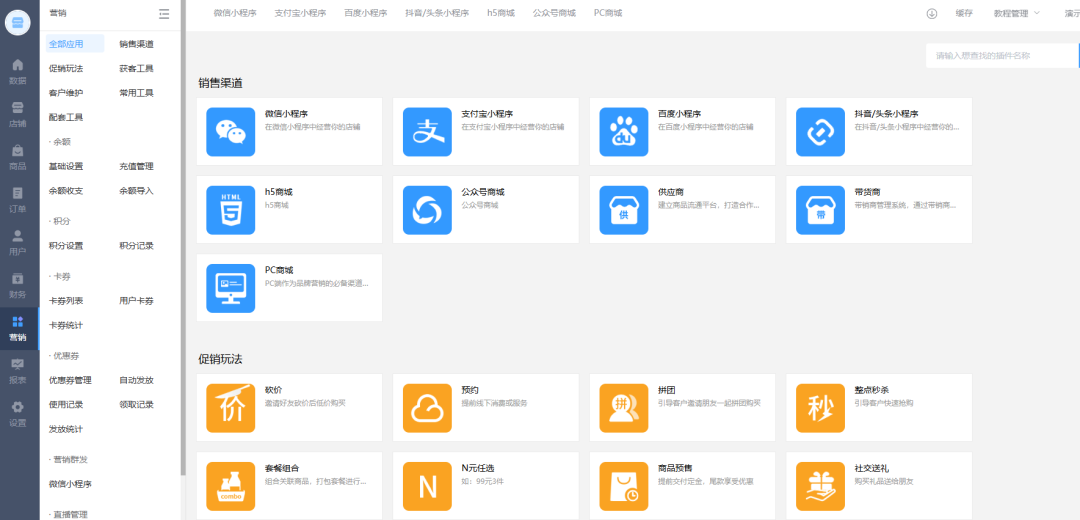Click the Alipay mini program icon

tap(427, 132)
